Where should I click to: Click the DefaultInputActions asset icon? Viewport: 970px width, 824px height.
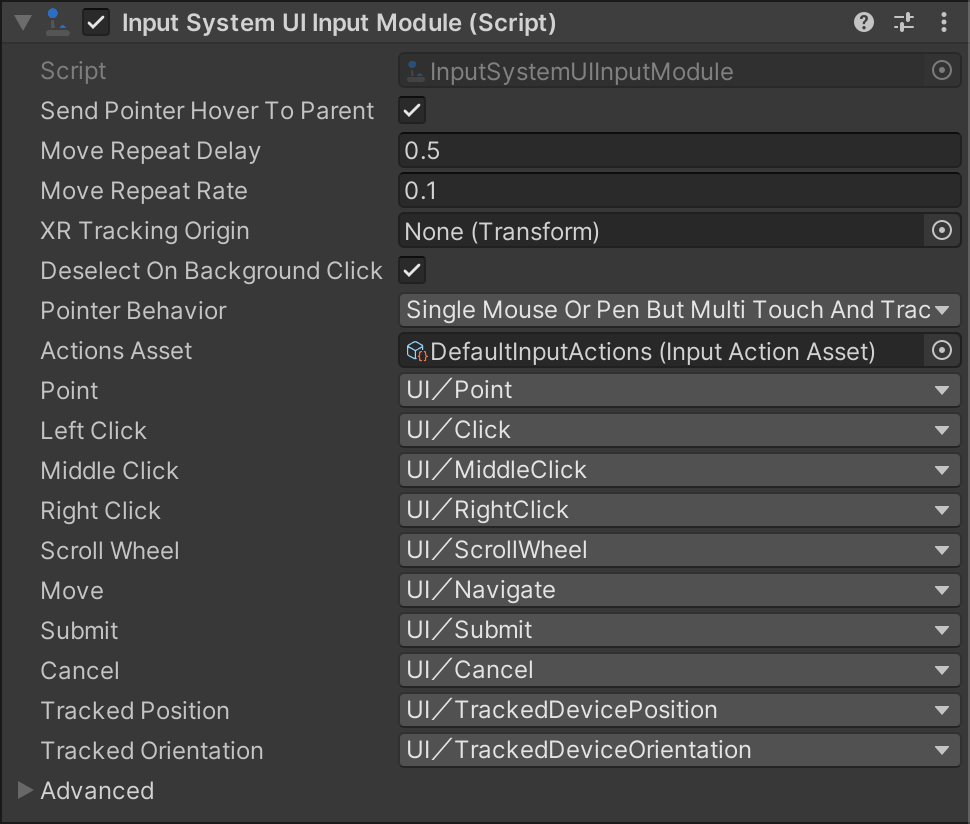[x=412, y=350]
